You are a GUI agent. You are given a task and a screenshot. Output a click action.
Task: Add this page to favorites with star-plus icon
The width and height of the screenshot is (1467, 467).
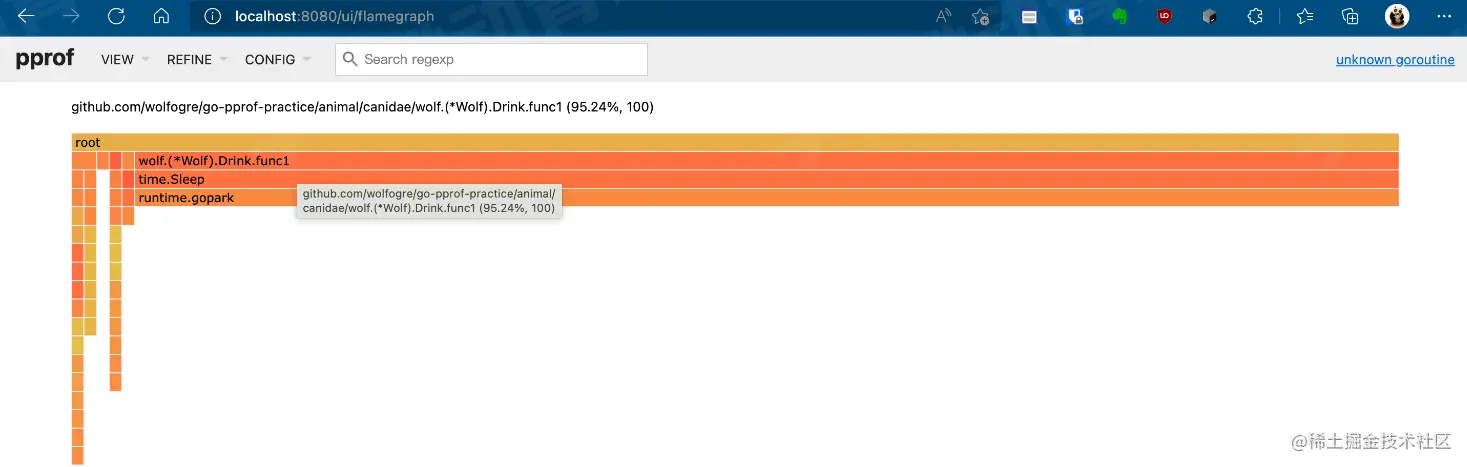point(981,16)
